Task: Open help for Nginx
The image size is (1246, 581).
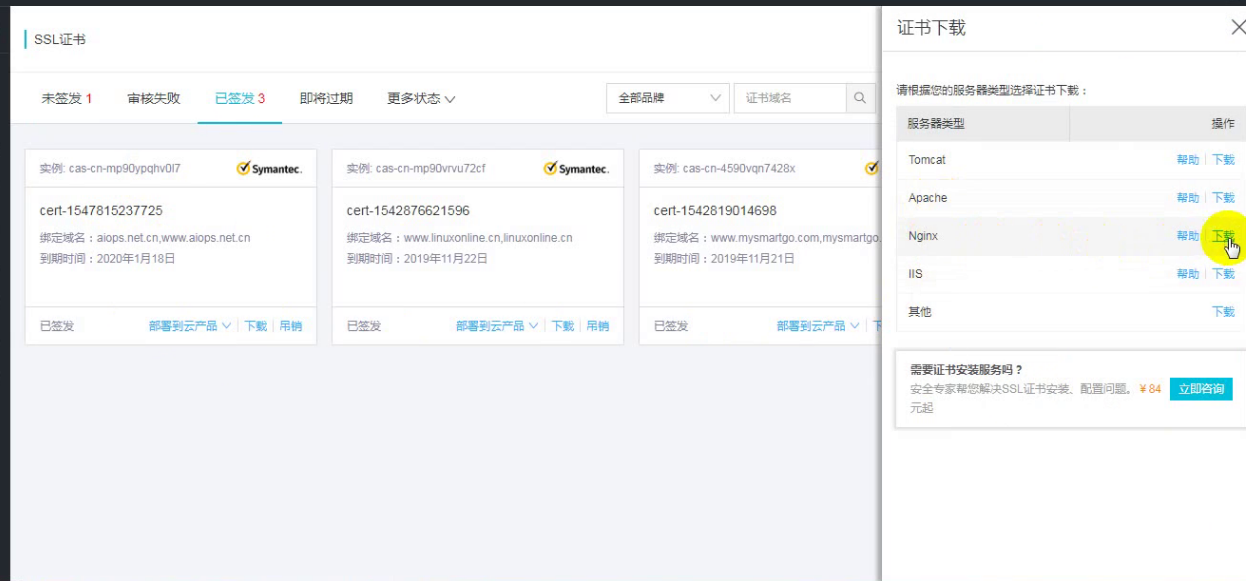Action: (x=1187, y=236)
